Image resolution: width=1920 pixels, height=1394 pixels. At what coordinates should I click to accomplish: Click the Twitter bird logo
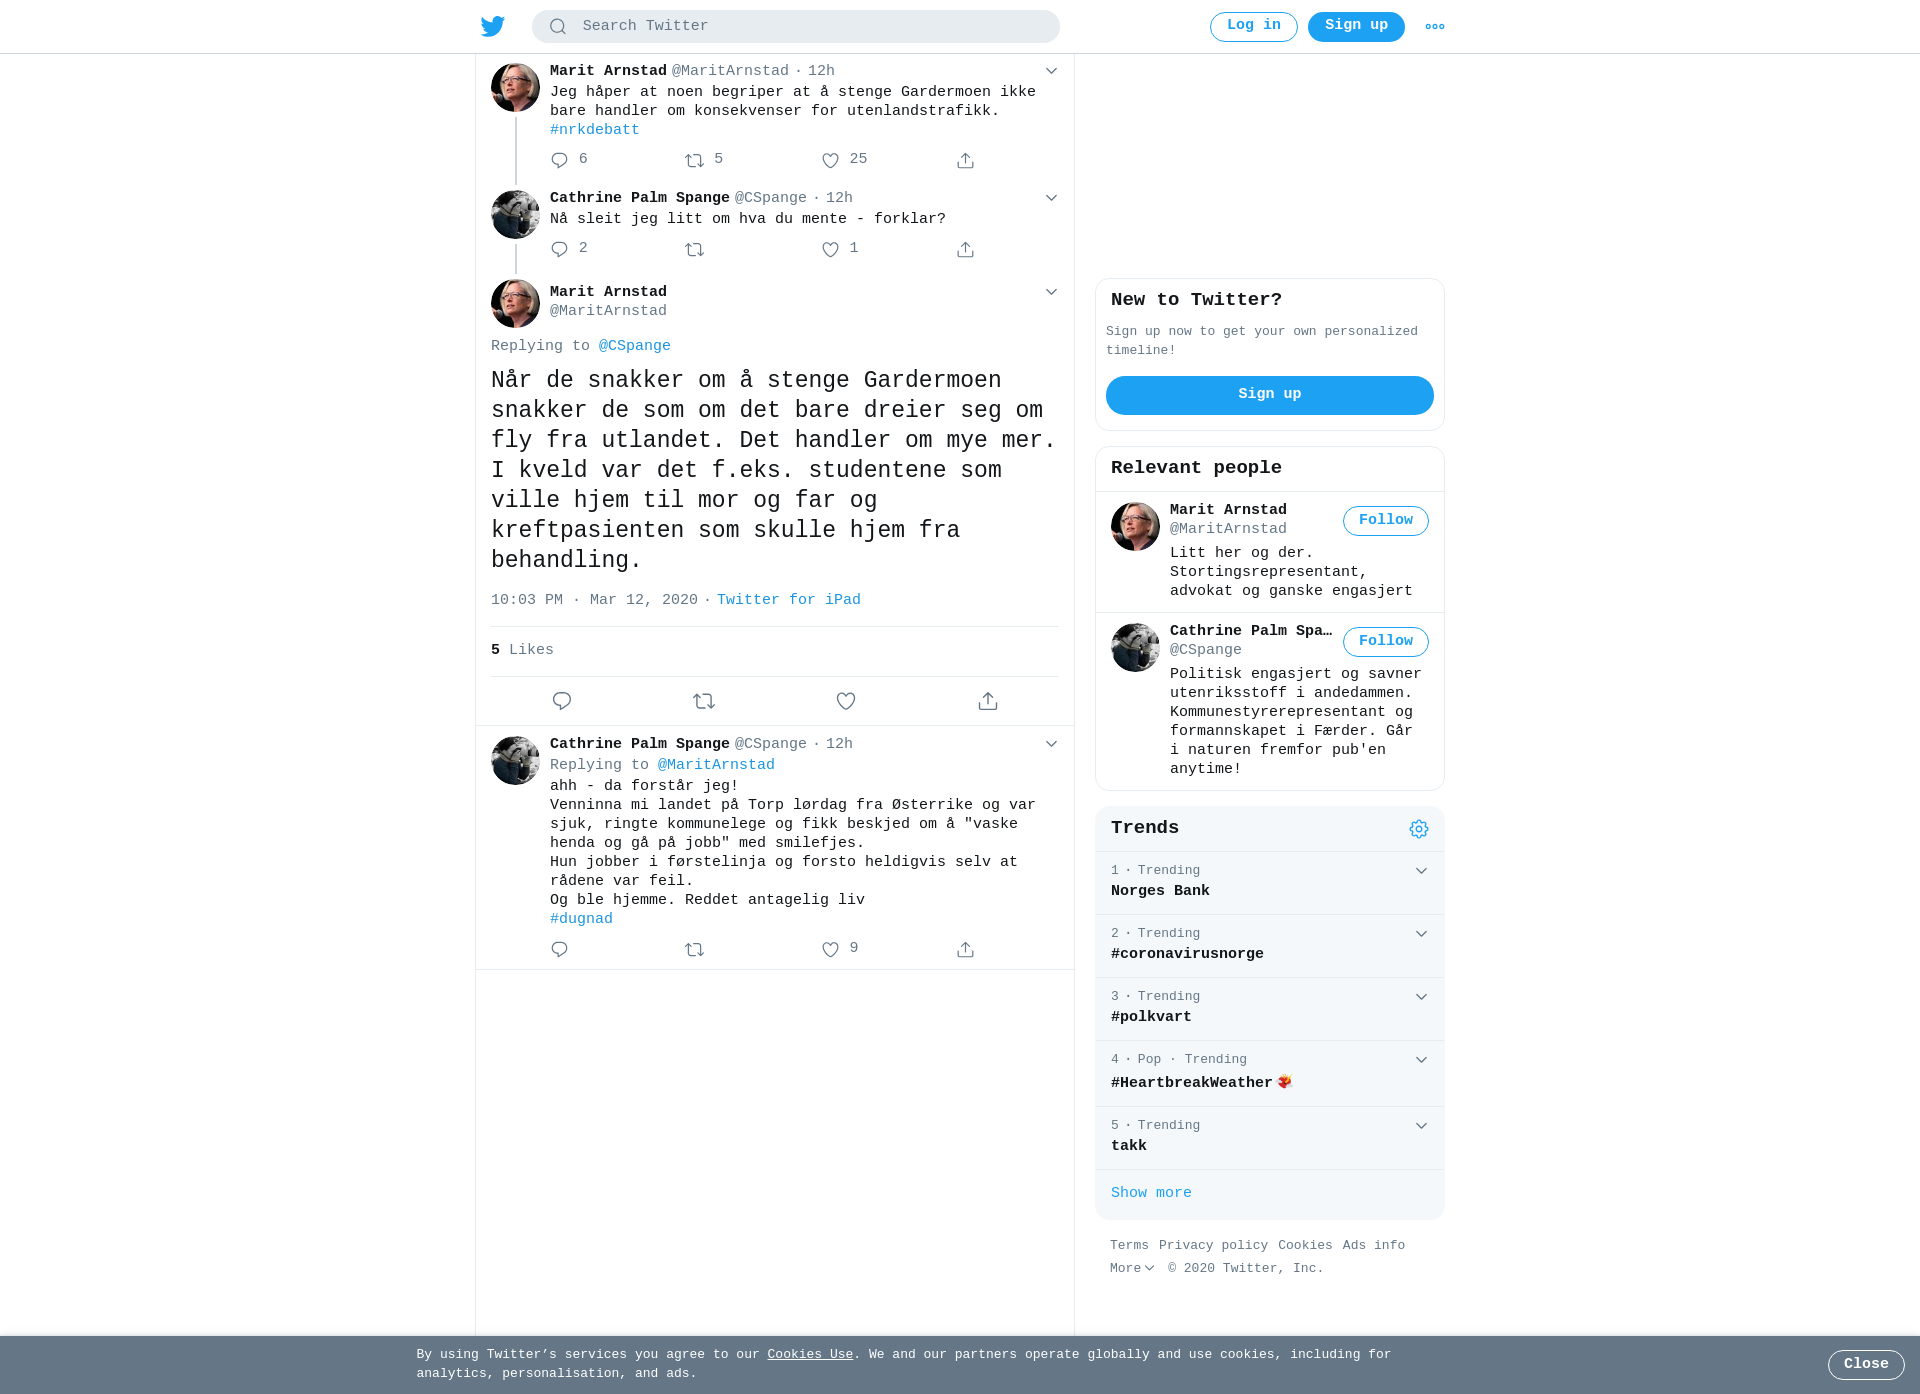point(493,26)
